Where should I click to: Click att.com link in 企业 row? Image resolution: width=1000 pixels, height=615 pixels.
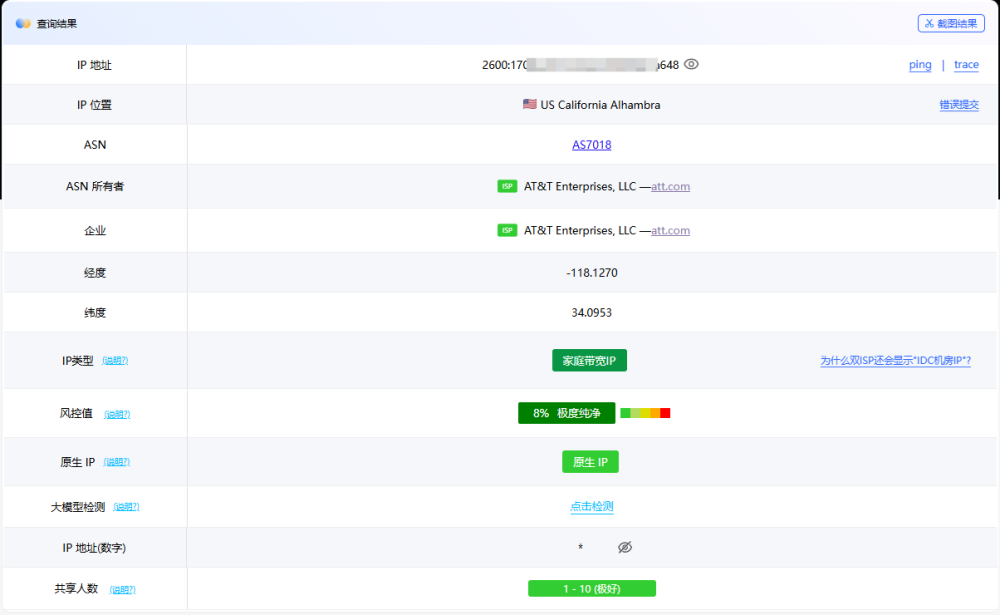point(670,231)
